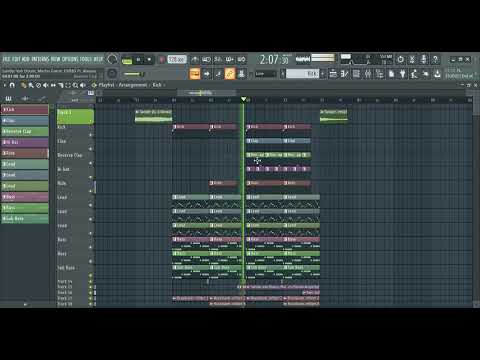Select the playlist Playback speaker tool
The width and height of the screenshot is (480, 360).
(83, 85)
